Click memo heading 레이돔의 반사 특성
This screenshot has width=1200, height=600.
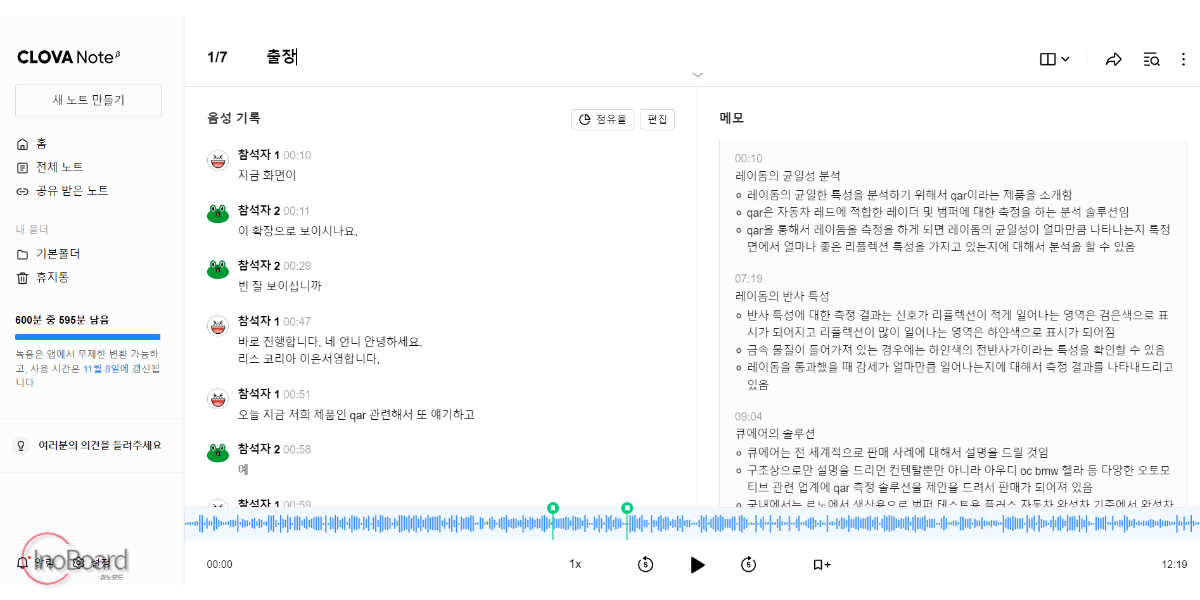782,296
